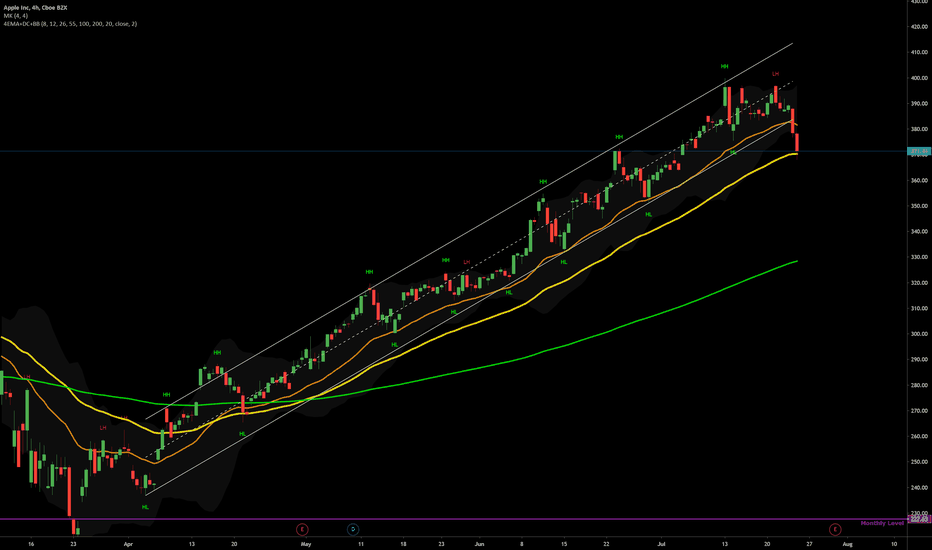Viewport: 932px width, 550px height.
Task: Click the topmost HH label near 400
Action: tap(724, 67)
